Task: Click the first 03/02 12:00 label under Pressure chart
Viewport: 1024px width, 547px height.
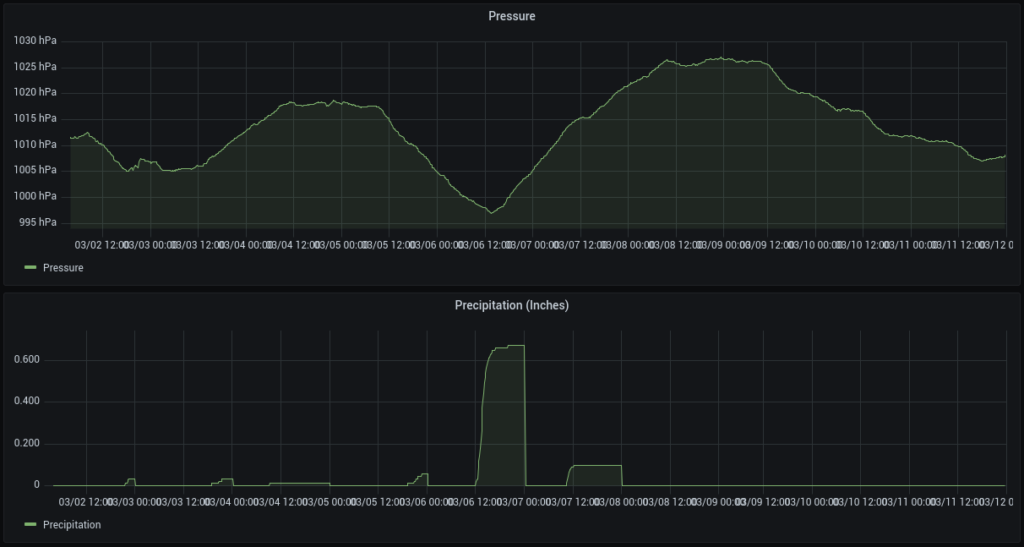Action: (x=101, y=244)
